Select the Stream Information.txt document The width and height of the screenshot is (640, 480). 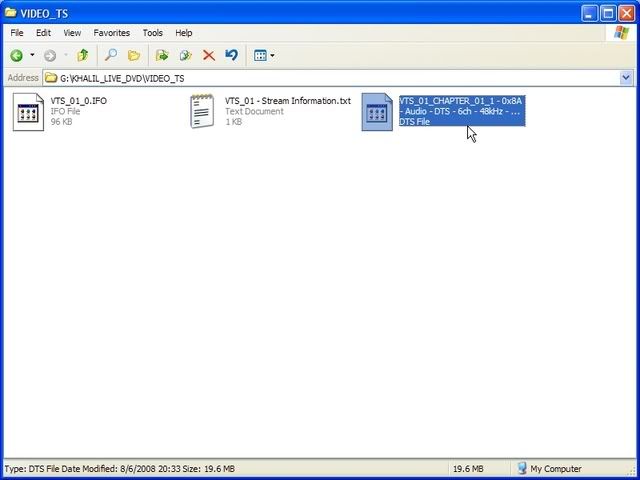coord(203,111)
